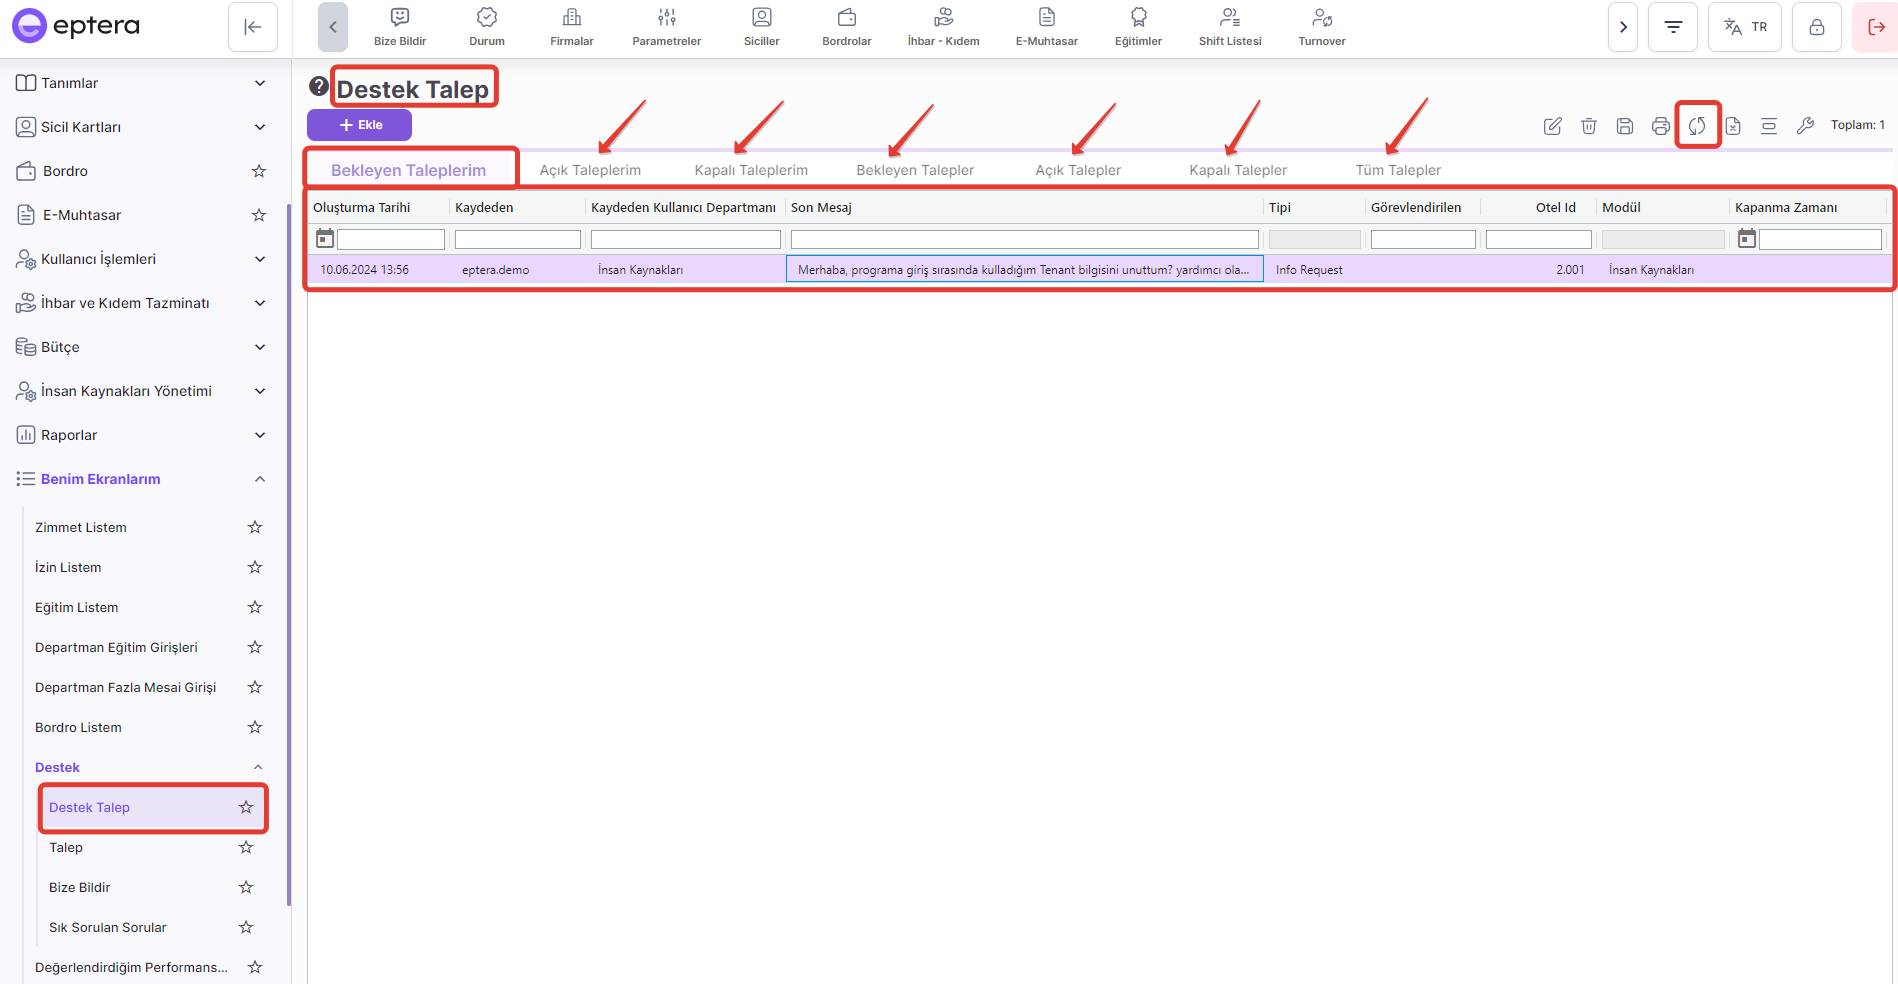1898x984 pixels.
Task: Open Bize Bildir in the sidebar
Action: pos(80,887)
